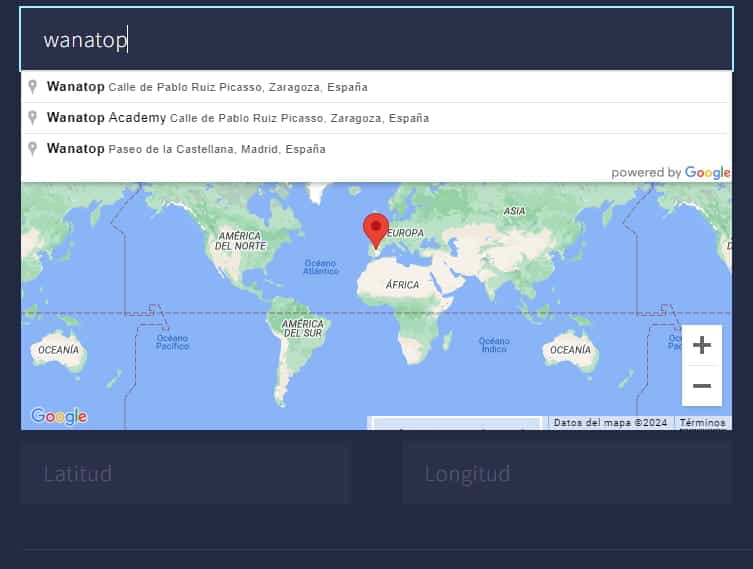The height and width of the screenshot is (569, 753).
Task: Click into the Longitud input field
Action: click(566, 473)
